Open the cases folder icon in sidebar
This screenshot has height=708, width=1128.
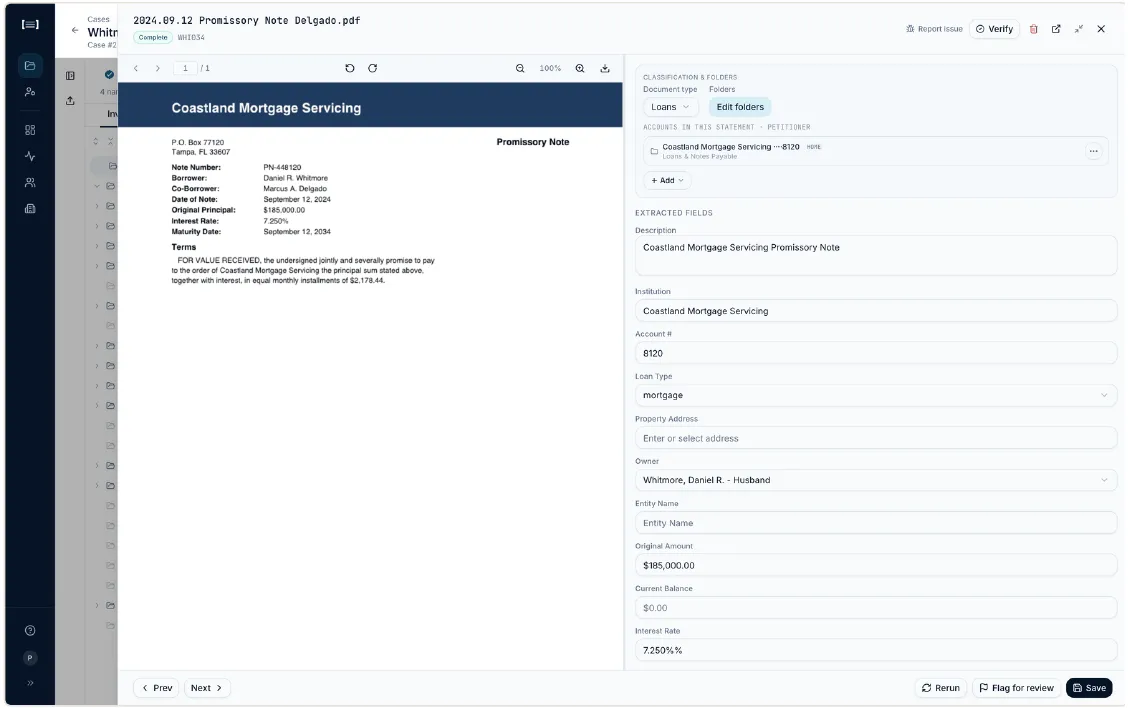point(29,65)
